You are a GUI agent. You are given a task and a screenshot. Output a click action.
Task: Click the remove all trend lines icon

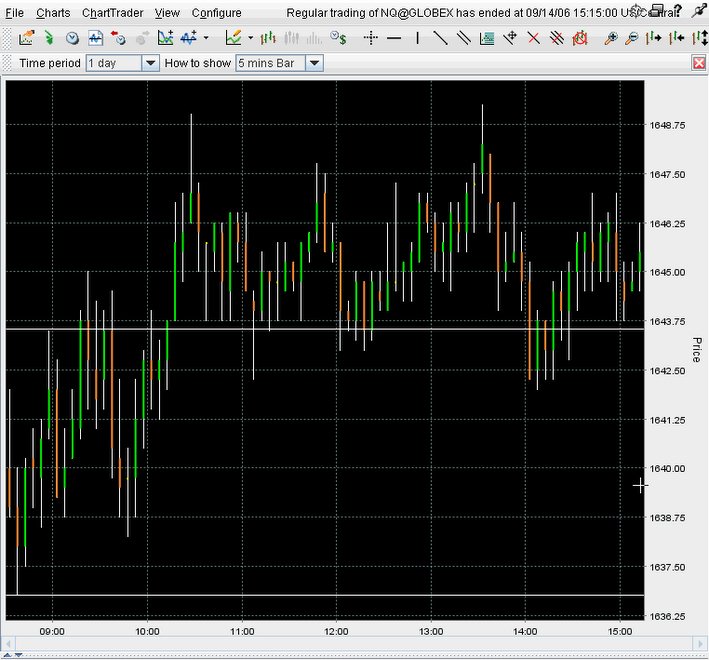(557, 38)
